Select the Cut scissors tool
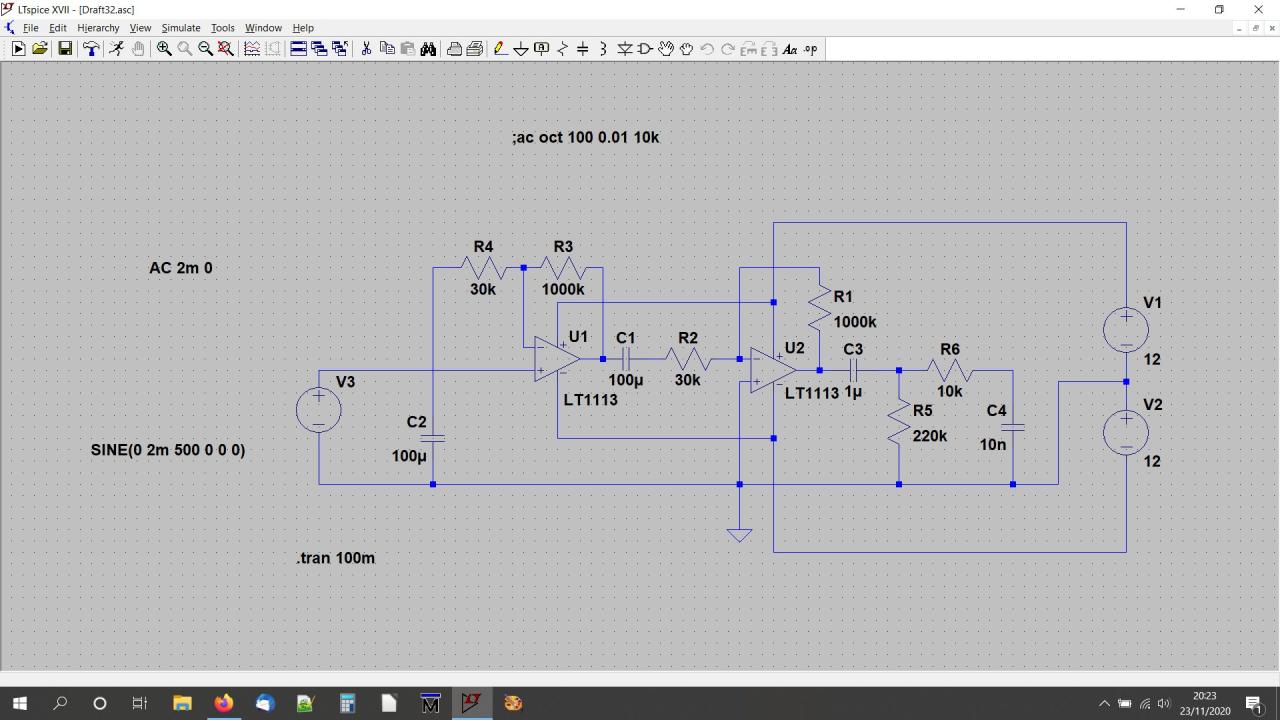This screenshot has height=720, width=1280. pos(366,49)
